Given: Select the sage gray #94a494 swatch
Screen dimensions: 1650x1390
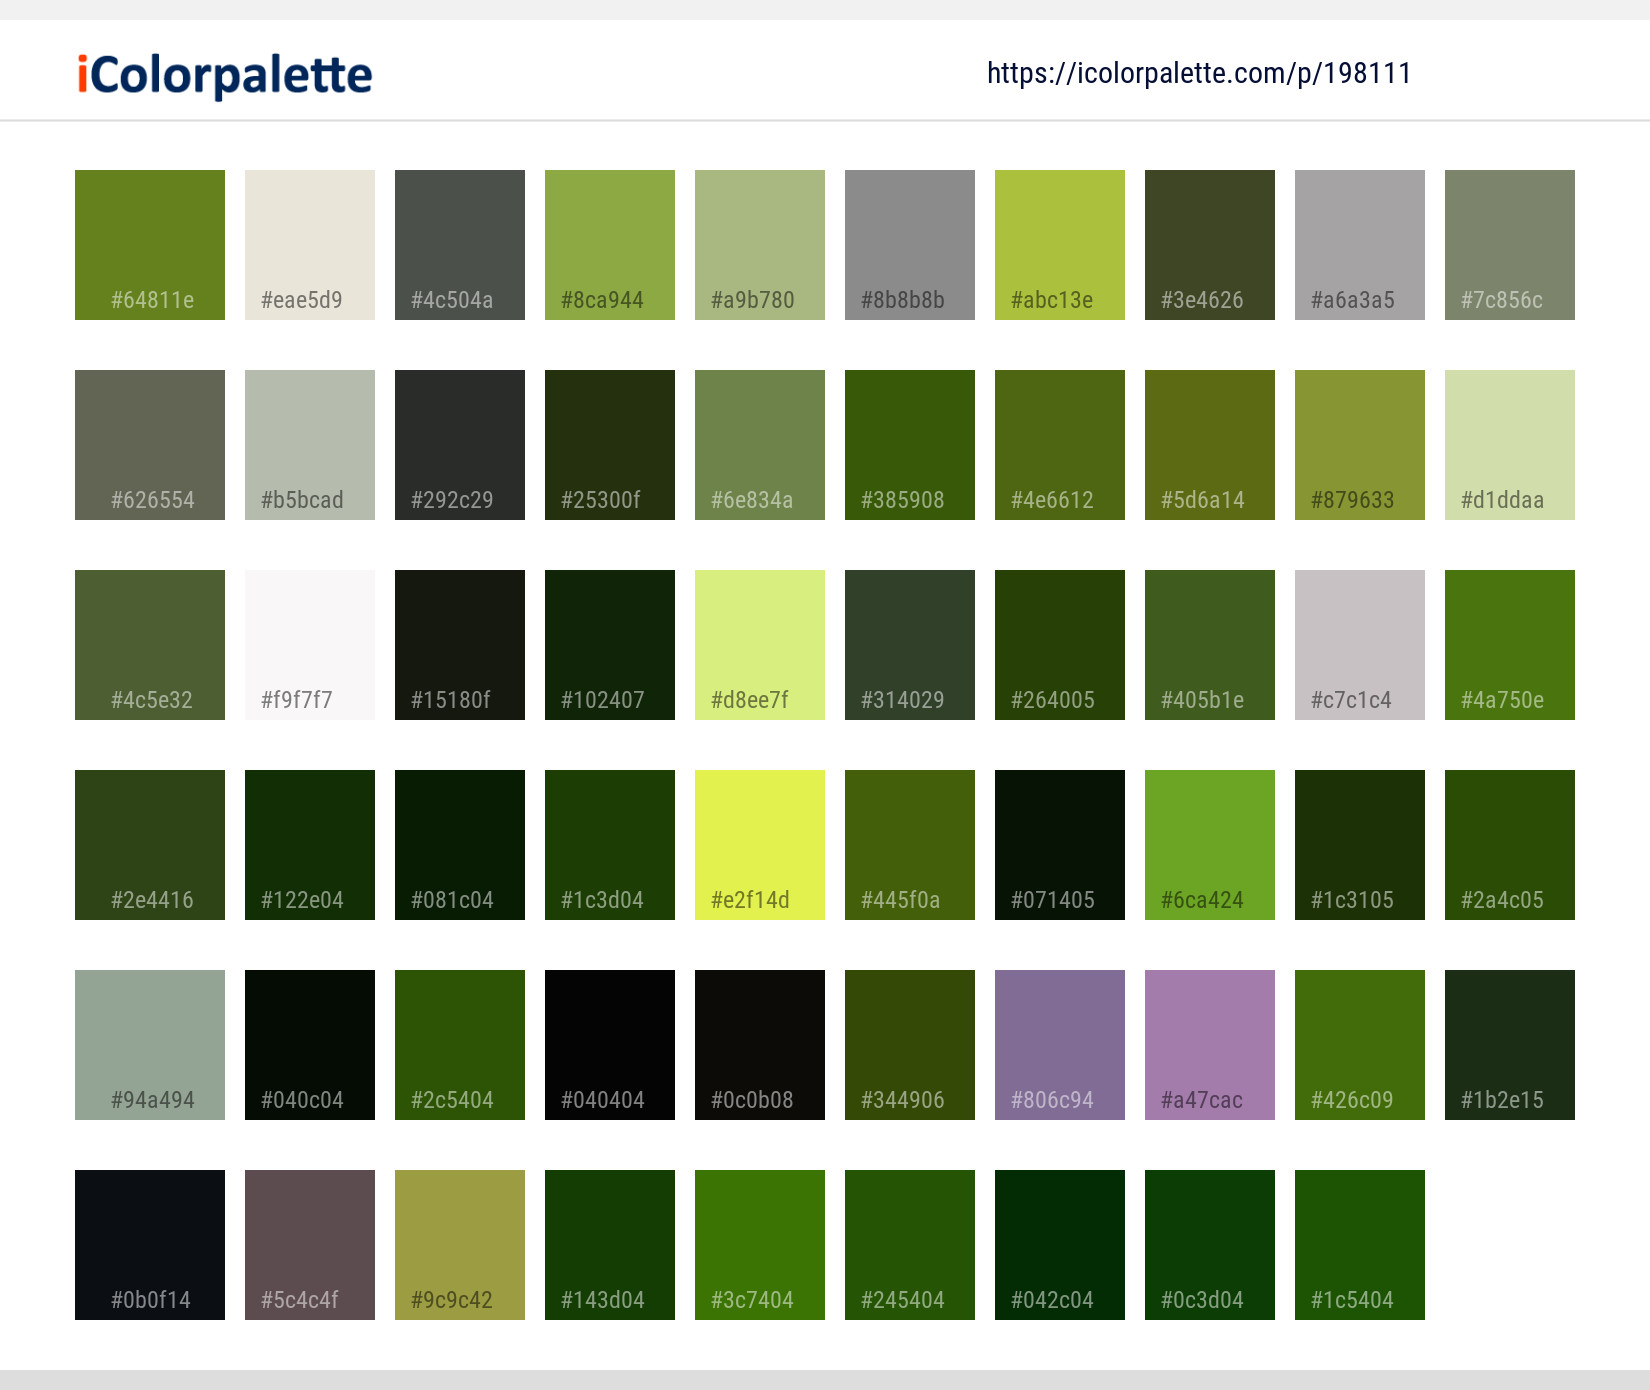Looking at the screenshot, I should 150,1045.
